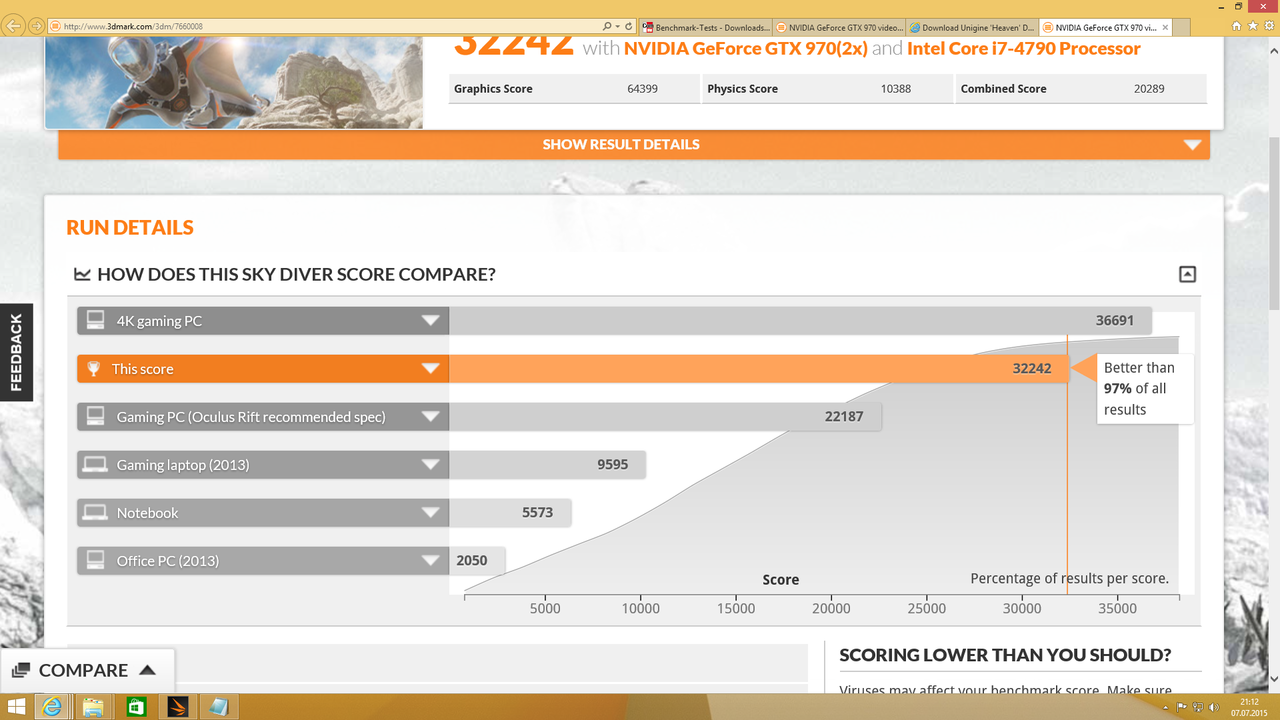This screenshot has width=1280, height=720.
Task: Click the Refresh page icon
Action: [628, 26]
